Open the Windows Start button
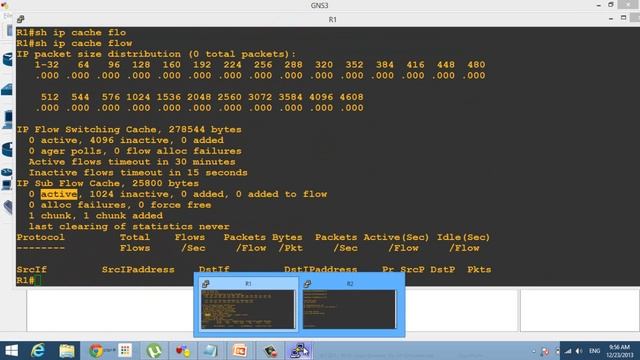The width and height of the screenshot is (640, 360). pos(11,351)
